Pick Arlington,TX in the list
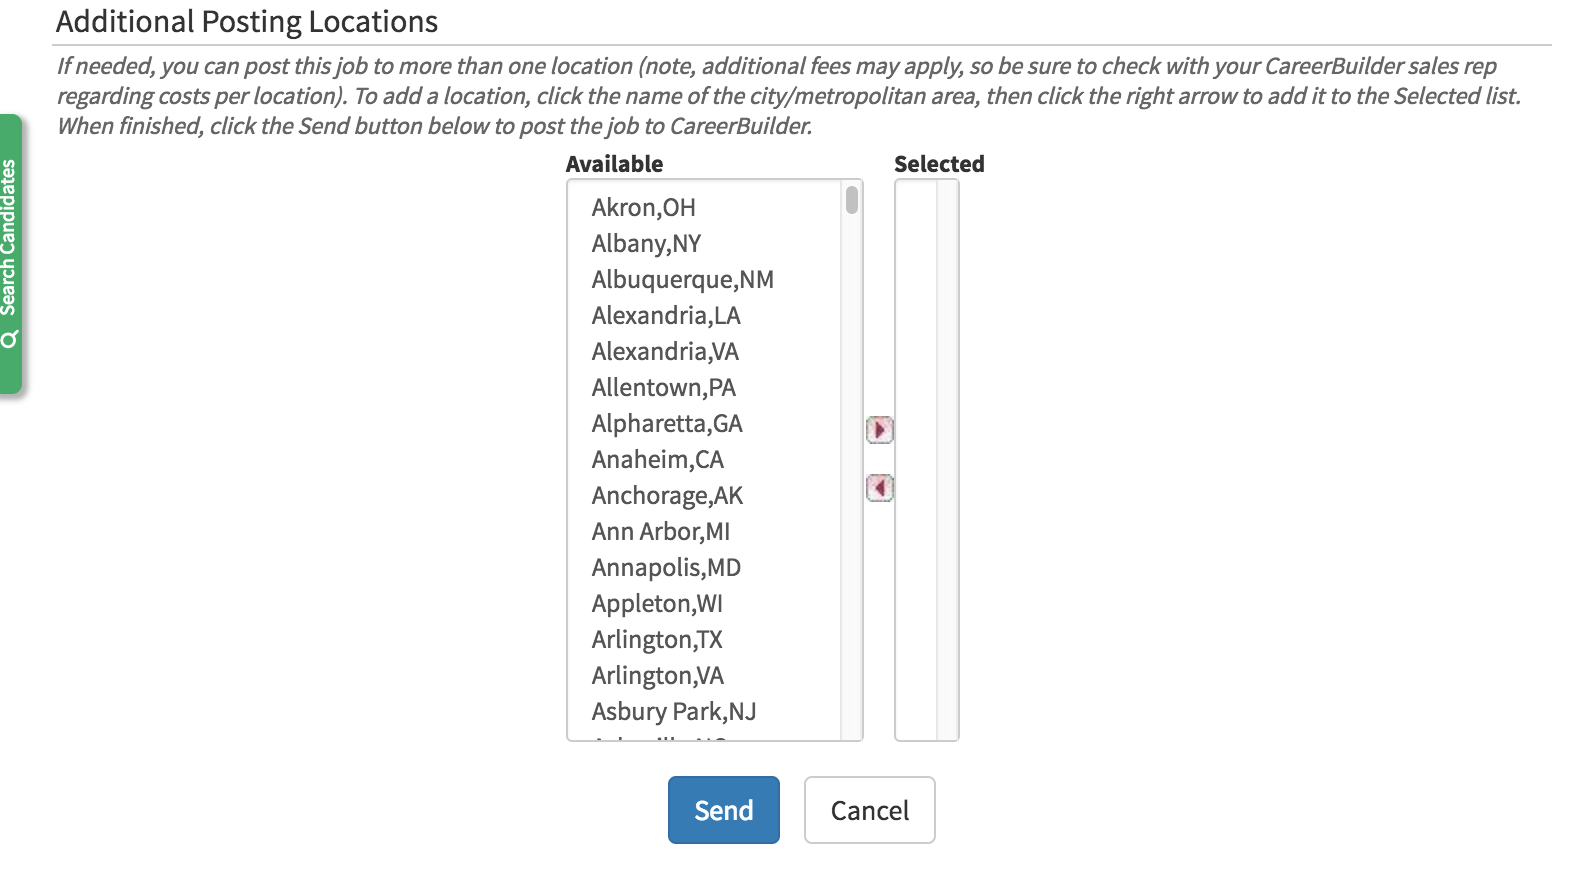 657,640
